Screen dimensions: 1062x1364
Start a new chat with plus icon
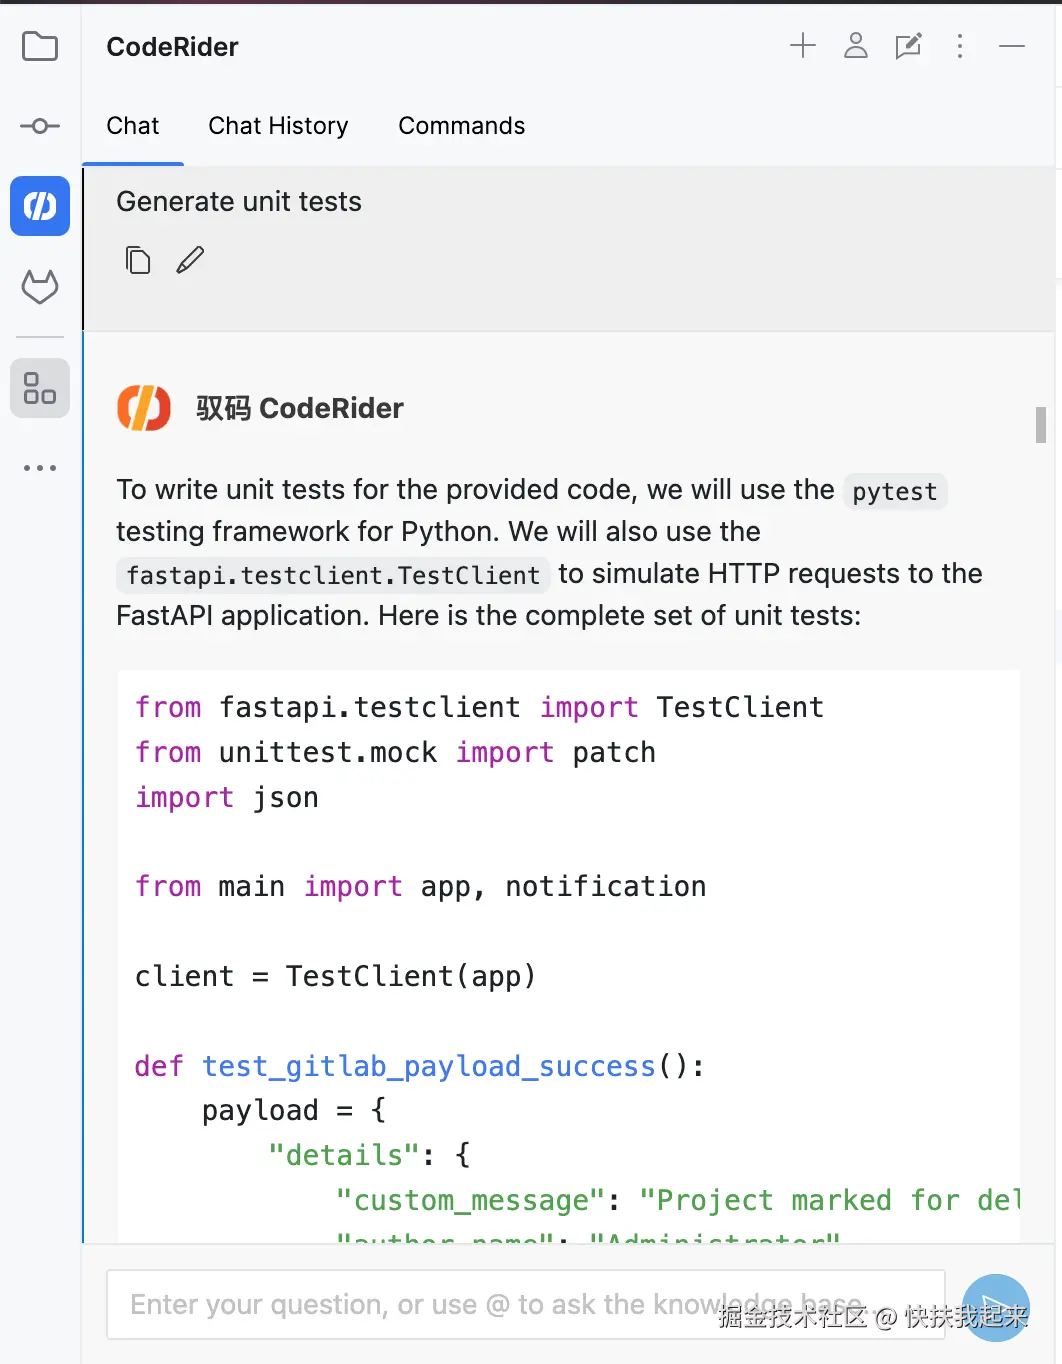[803, 45]
